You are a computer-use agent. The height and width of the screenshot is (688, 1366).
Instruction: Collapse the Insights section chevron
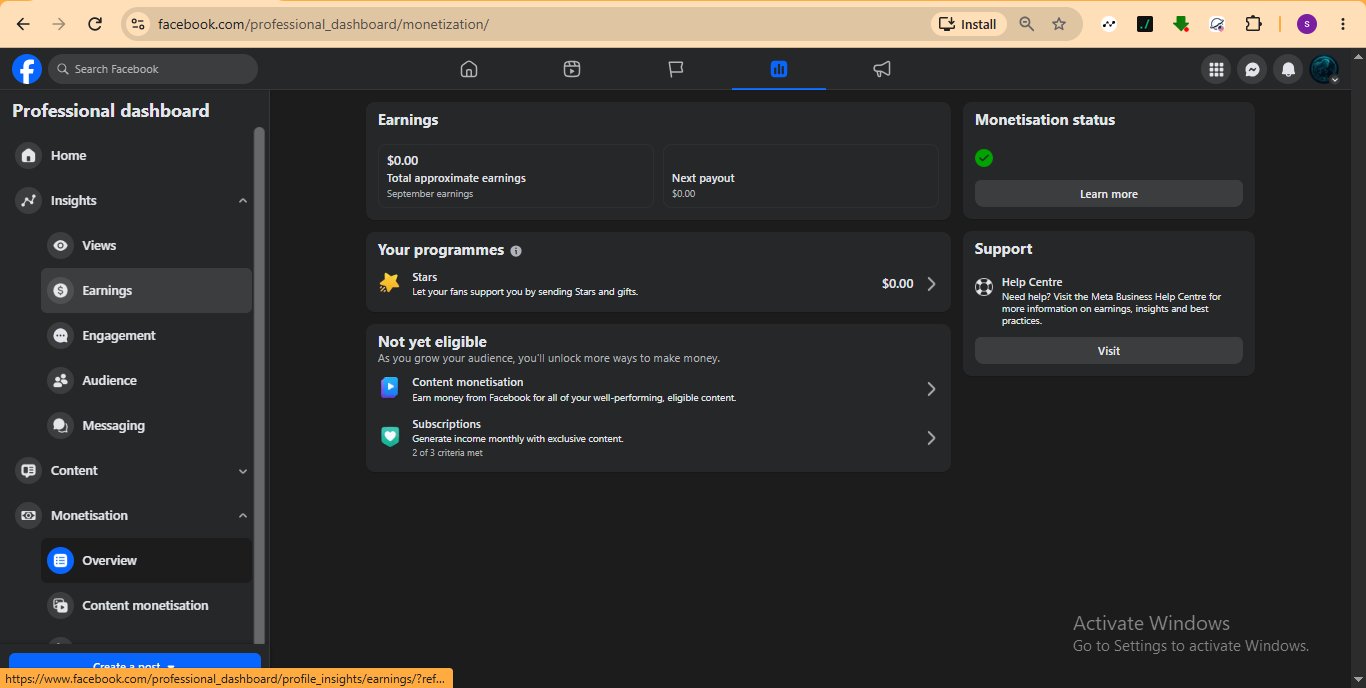(x=242, y=201)
